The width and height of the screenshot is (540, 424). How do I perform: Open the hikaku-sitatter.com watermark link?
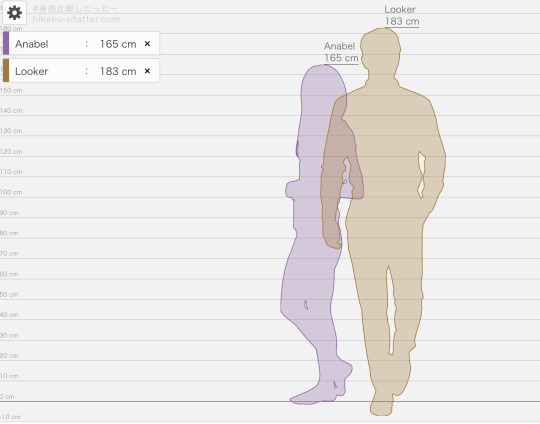point(76,19)
